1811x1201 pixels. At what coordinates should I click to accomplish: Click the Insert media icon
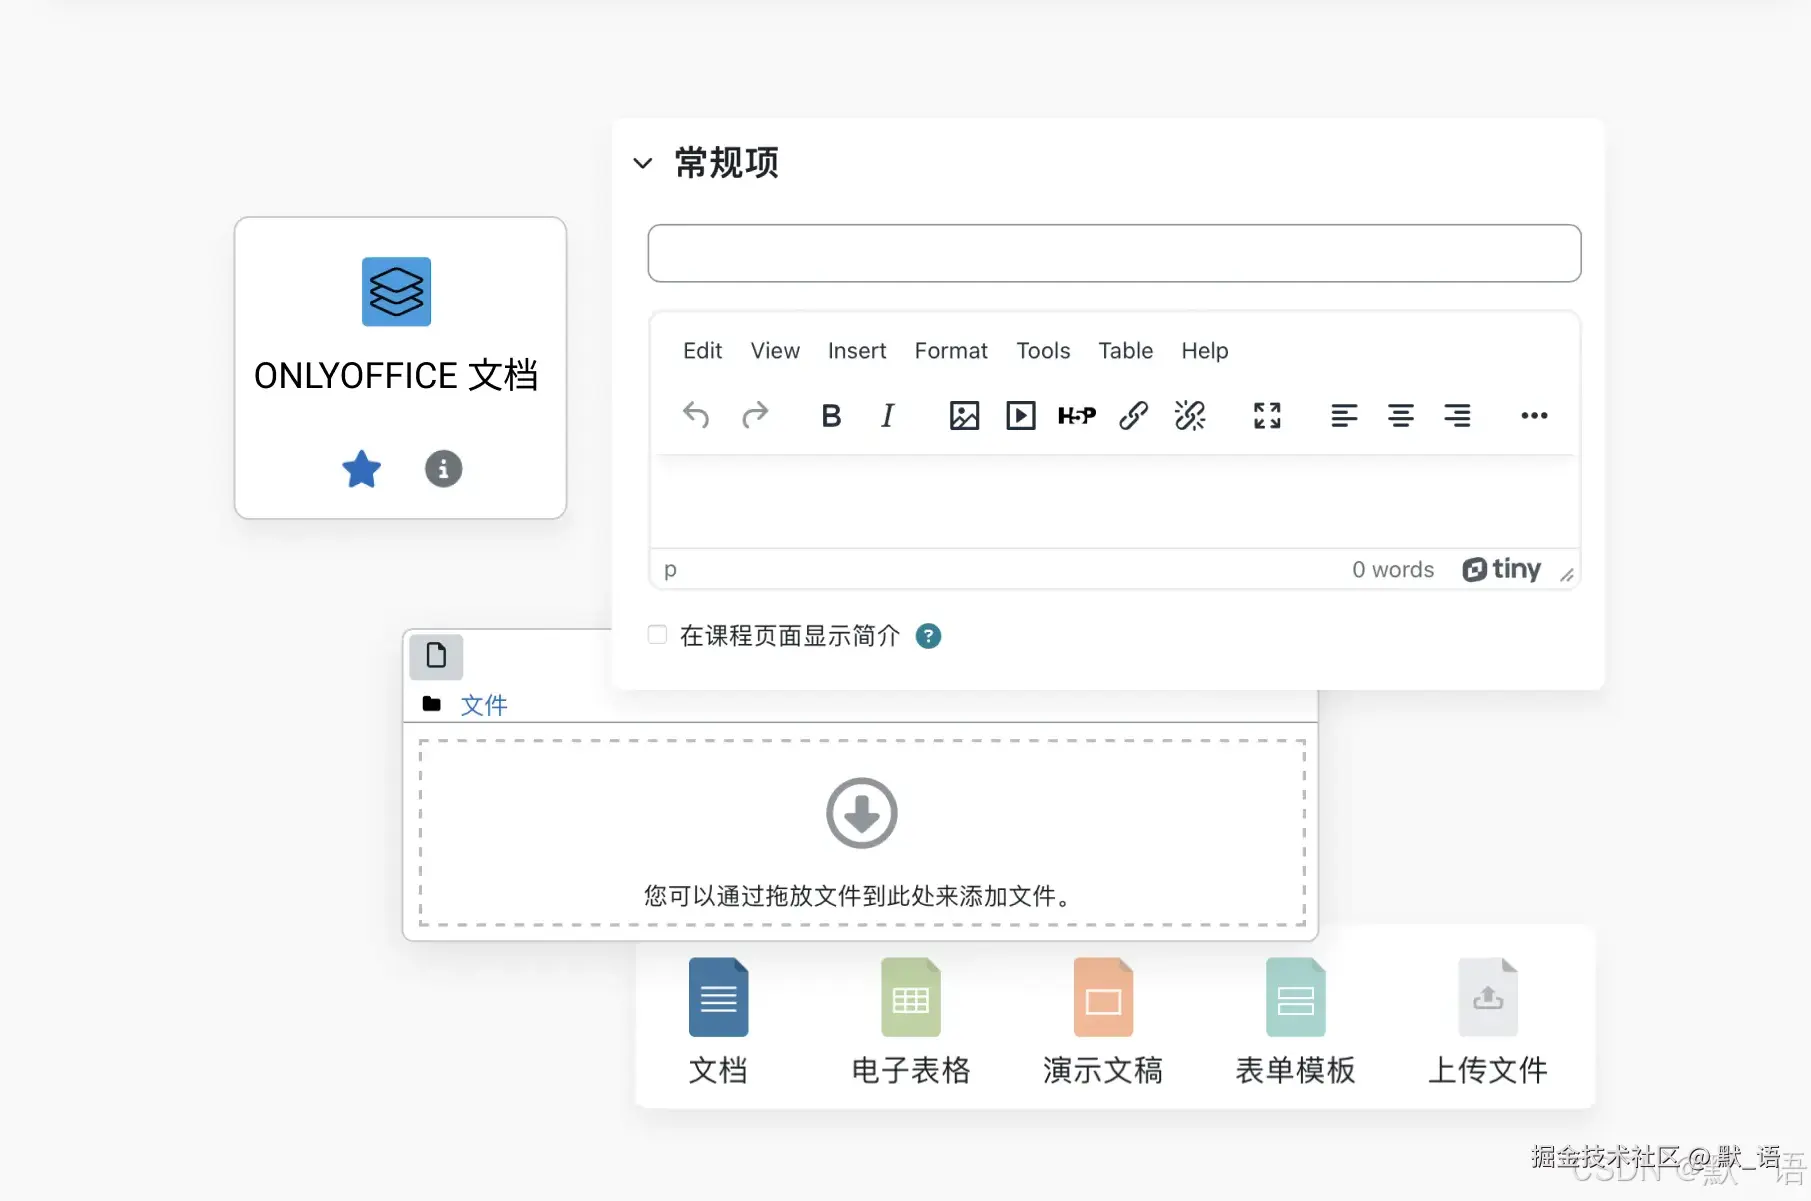coord(1020,415)
